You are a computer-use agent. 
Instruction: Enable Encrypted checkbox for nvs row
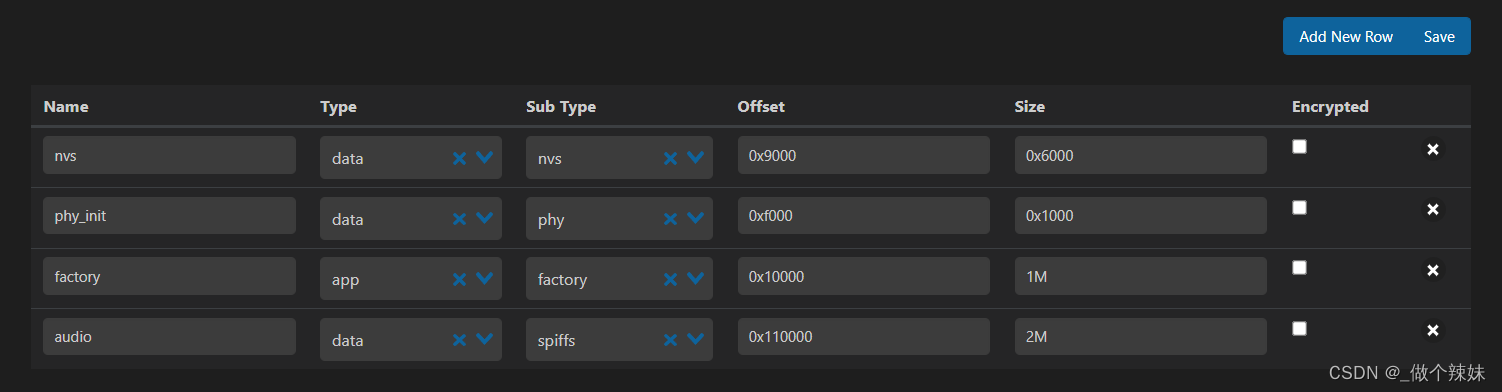(x=1299, y=146)
